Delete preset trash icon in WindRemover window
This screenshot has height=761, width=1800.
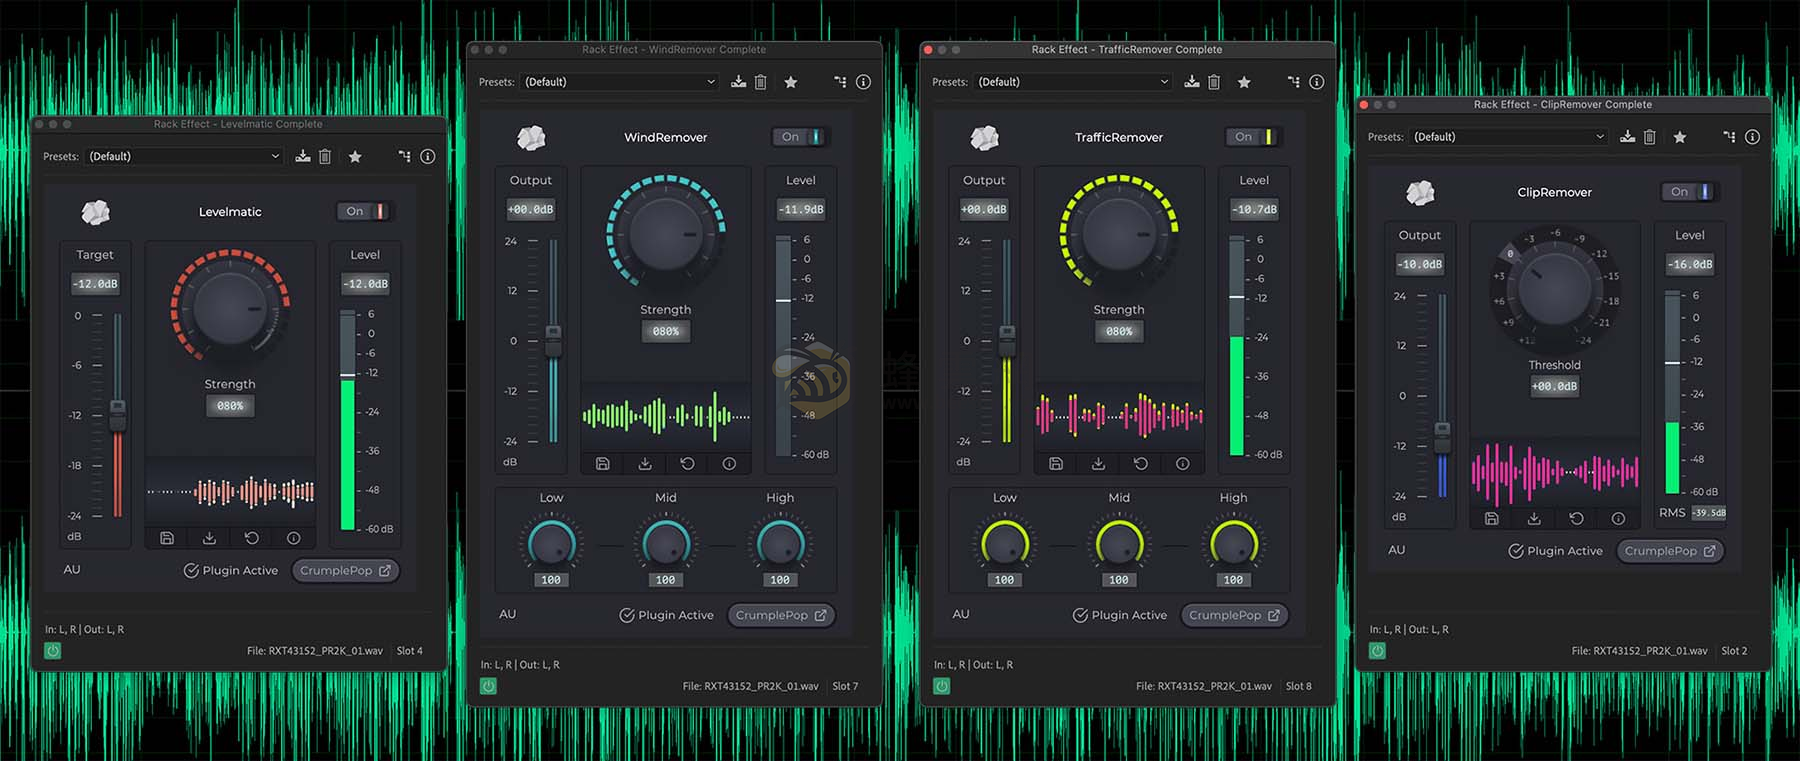761,82
